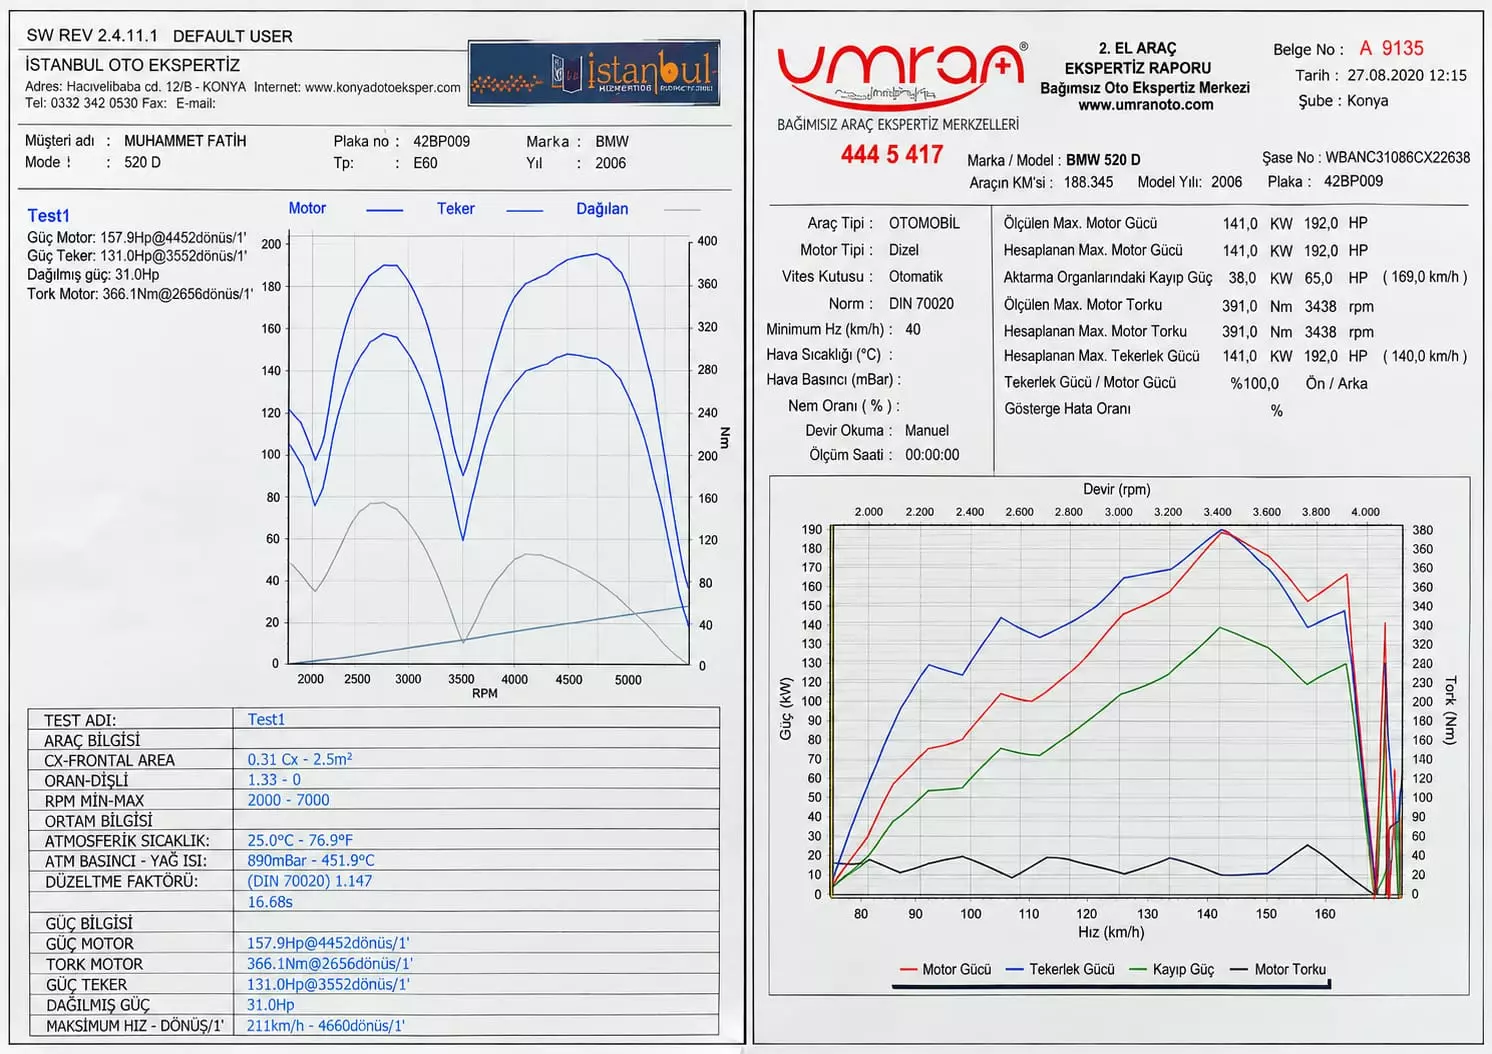The image size is (1492, 1054).
Task: Click the red Umran logo
Action: pos(902,76)
